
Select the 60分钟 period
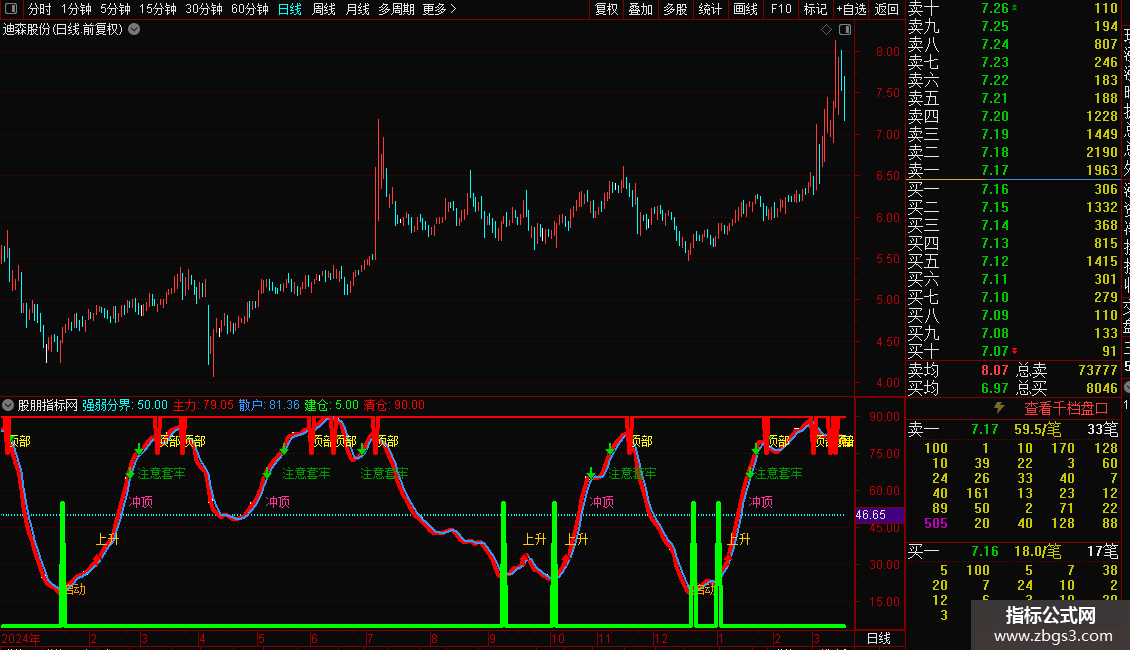tap(250, 9)
